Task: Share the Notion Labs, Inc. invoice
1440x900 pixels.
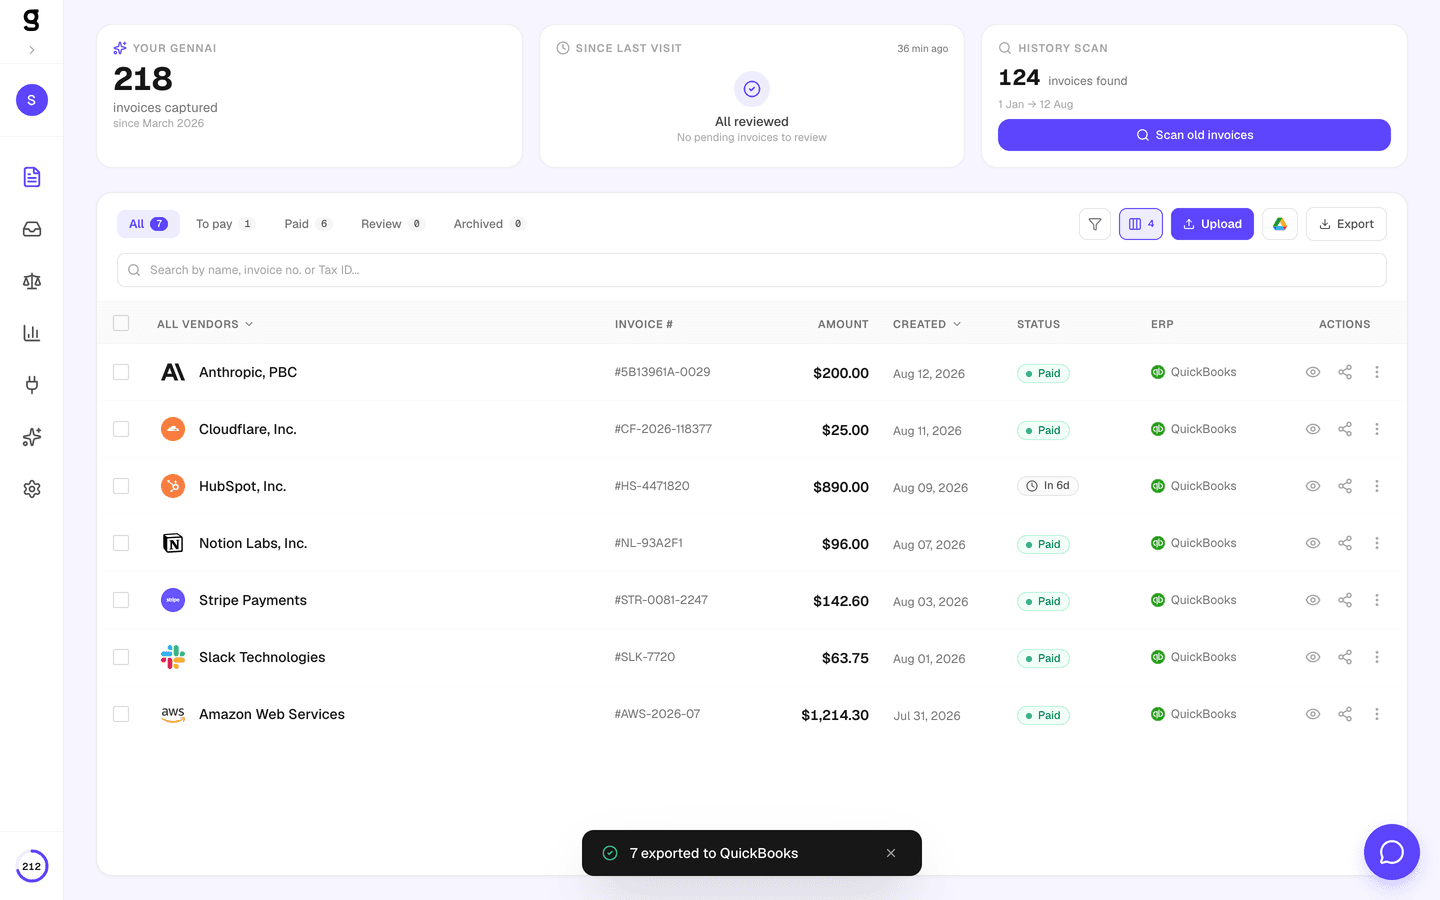Action: pyautogui.click(x=1345, y=543)
